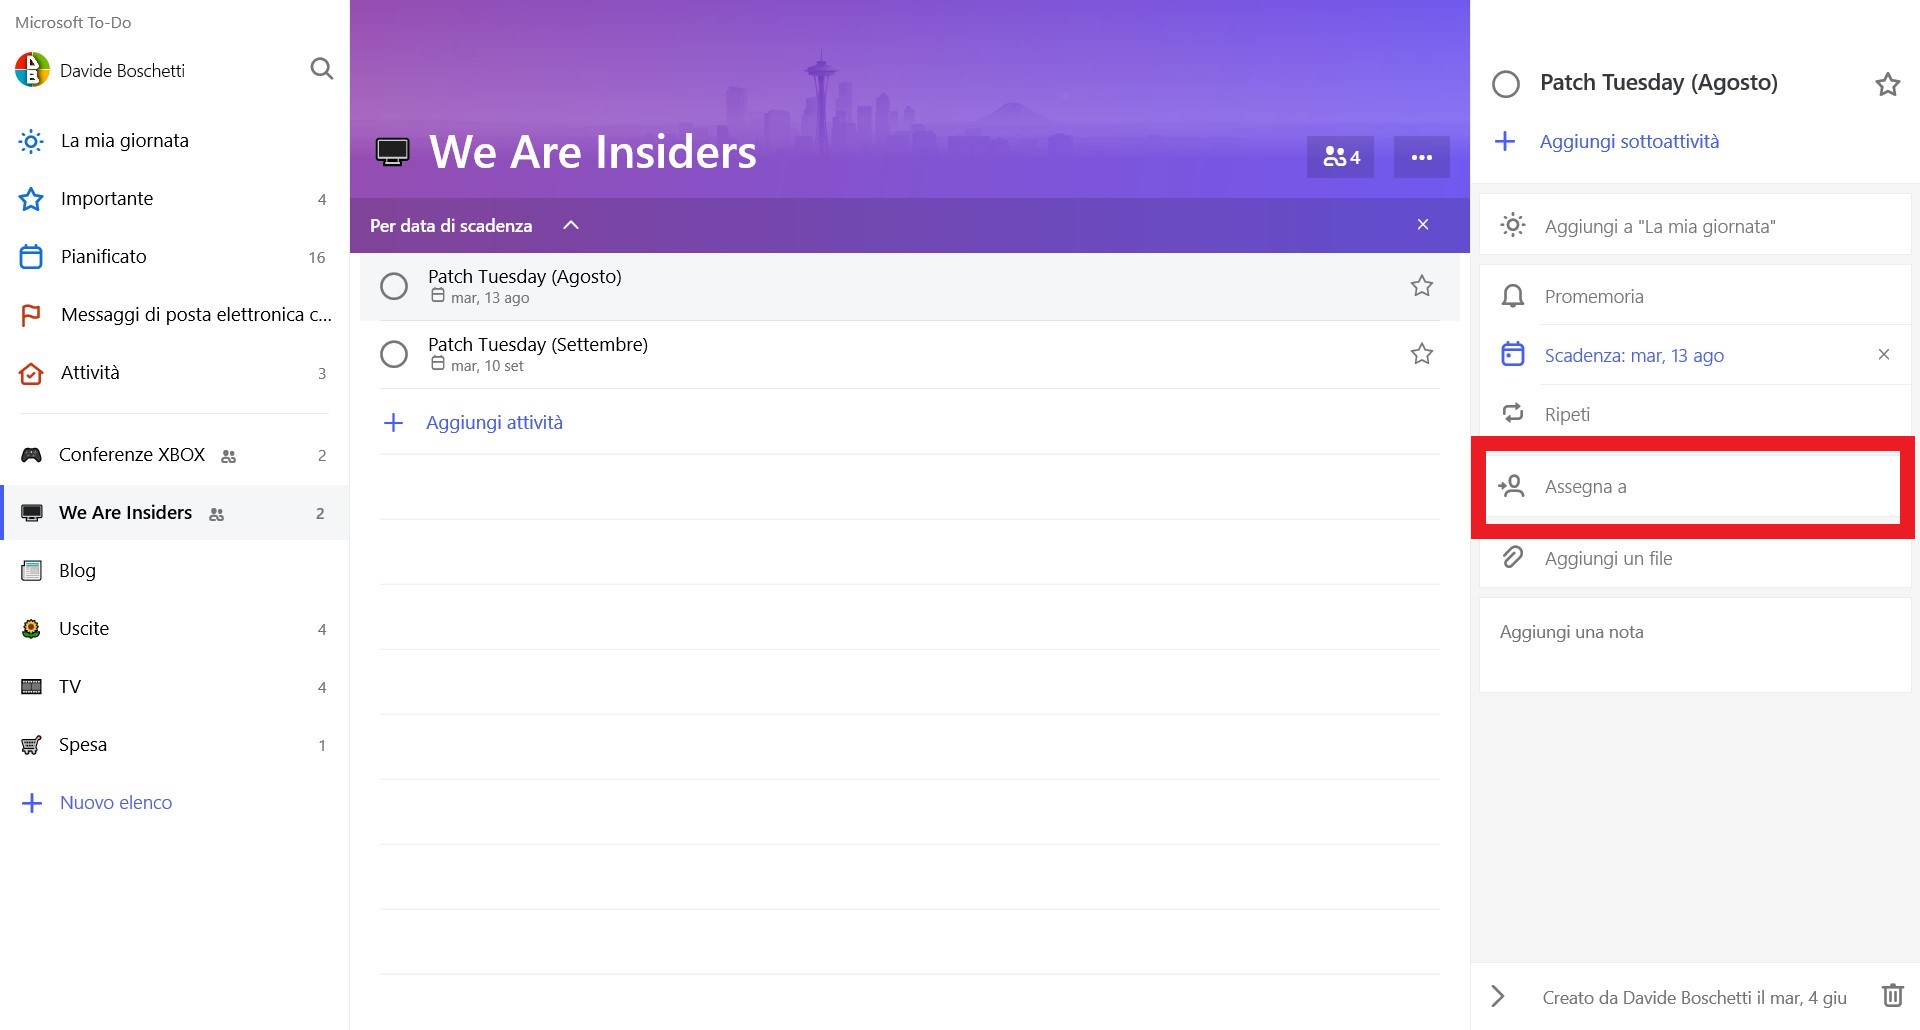Viewport: 1920px width, 1030px height.
Task: Click the sharing members button showing 4
Action: 1340,157
